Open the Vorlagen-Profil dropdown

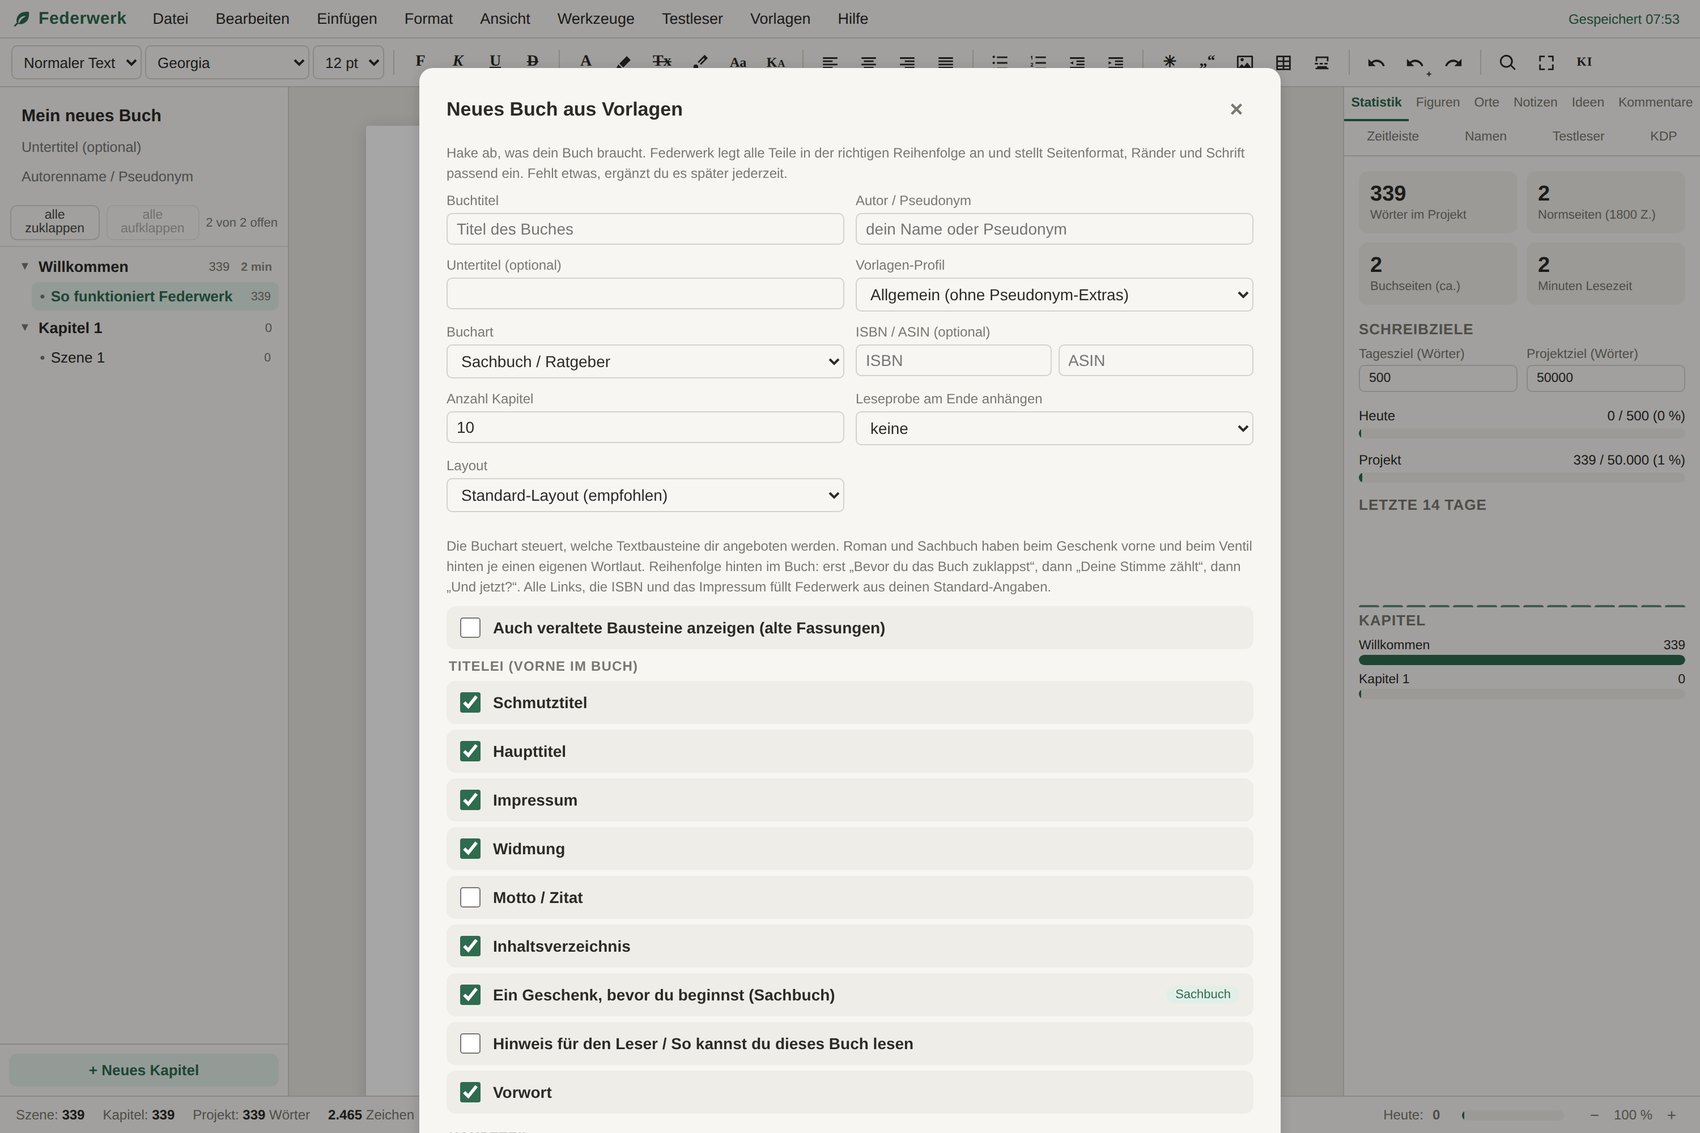[1054, 295]
